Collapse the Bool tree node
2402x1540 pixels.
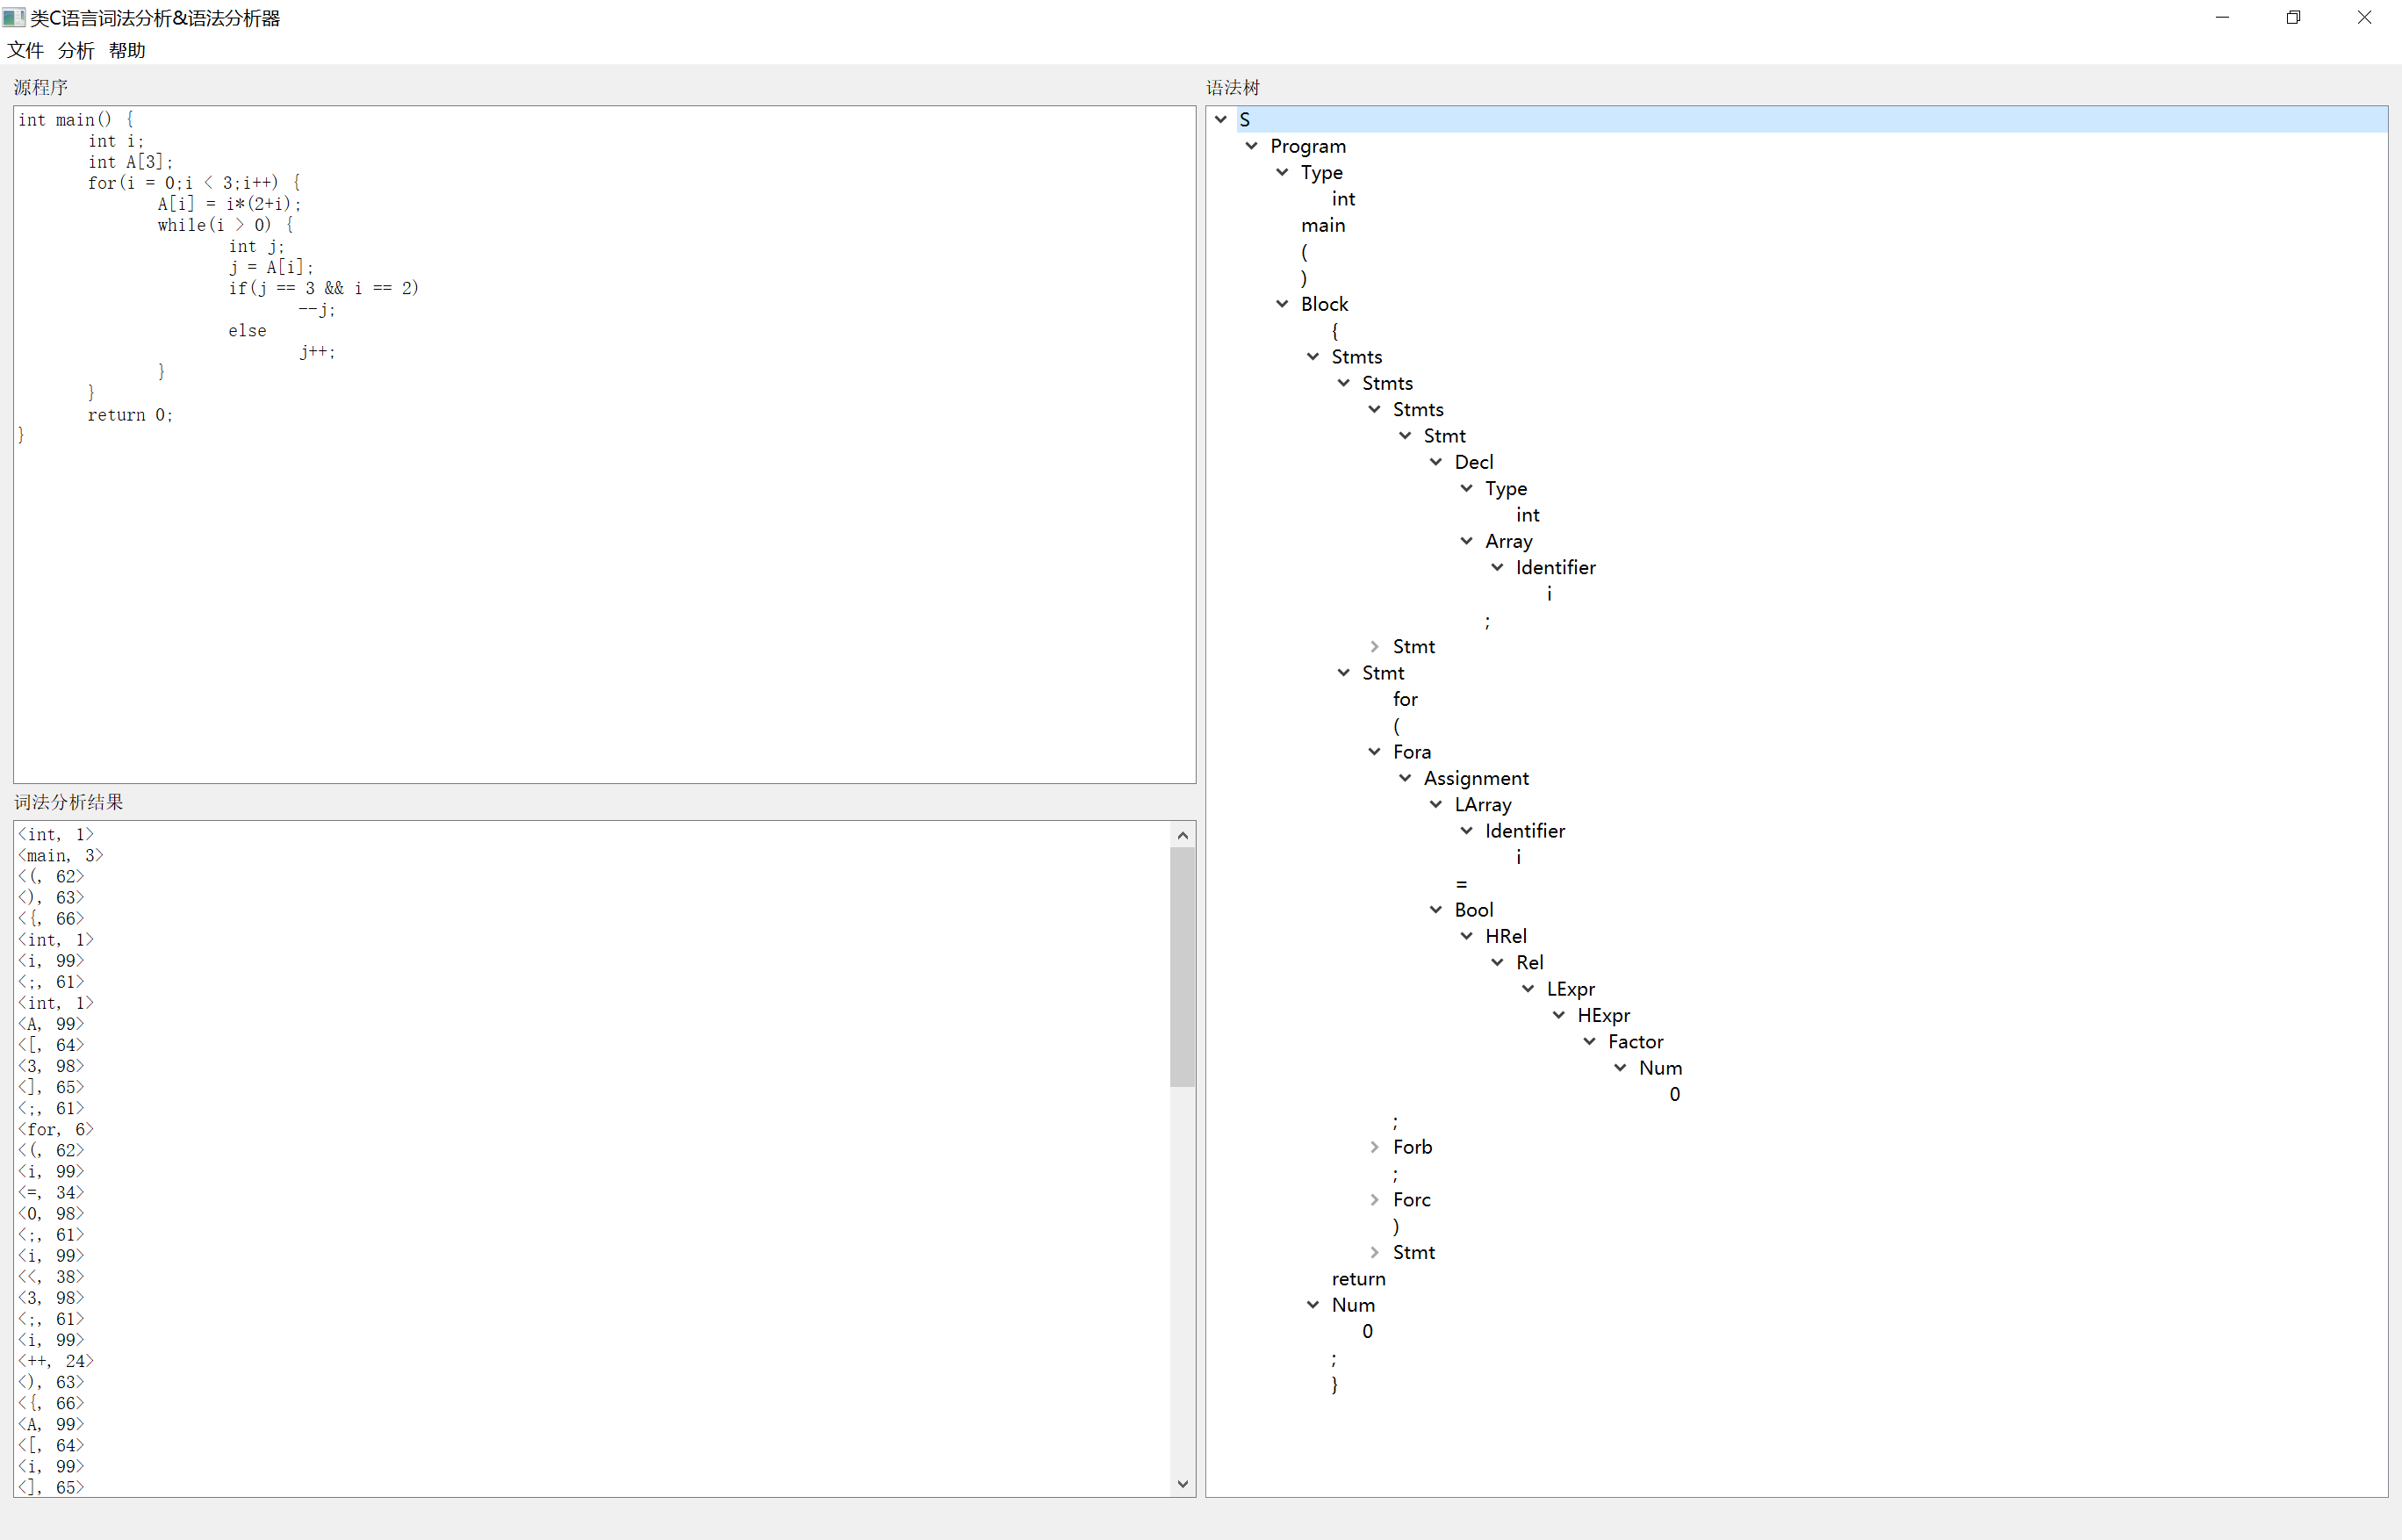tap(1436, 910)
